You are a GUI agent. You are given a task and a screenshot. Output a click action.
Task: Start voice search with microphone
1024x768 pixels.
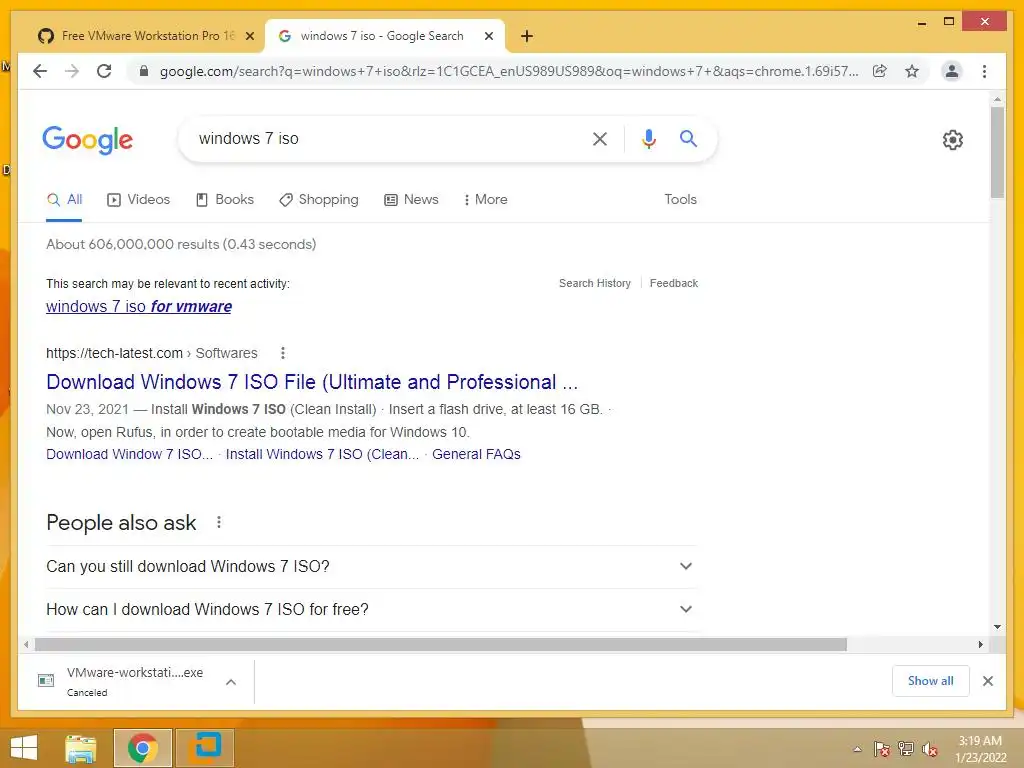pyautogui.click(x=648, y=138)
